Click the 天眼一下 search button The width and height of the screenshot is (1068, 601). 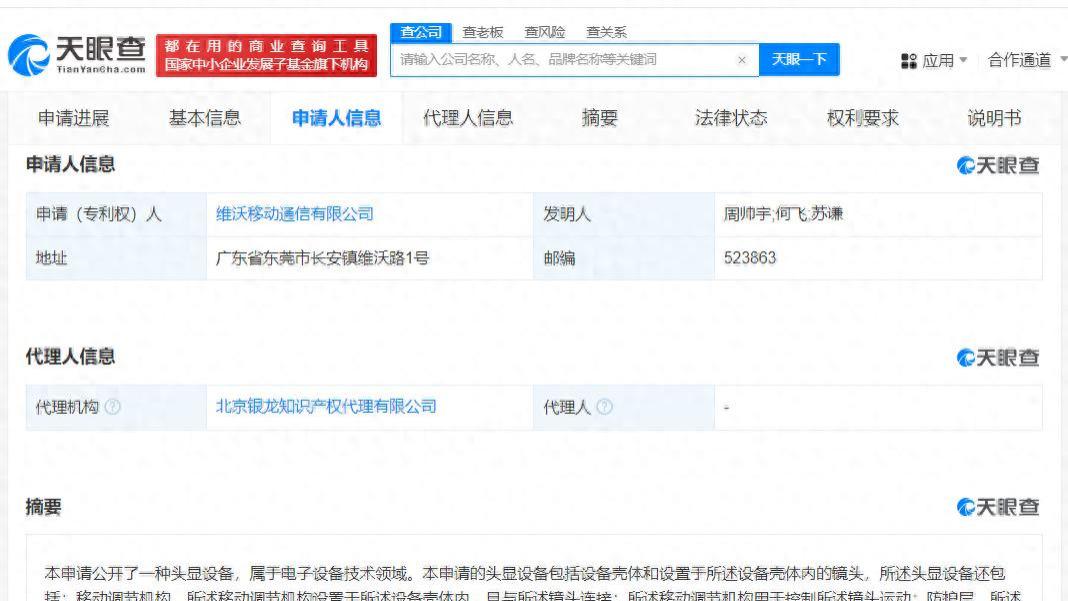[x=799, y=60]
